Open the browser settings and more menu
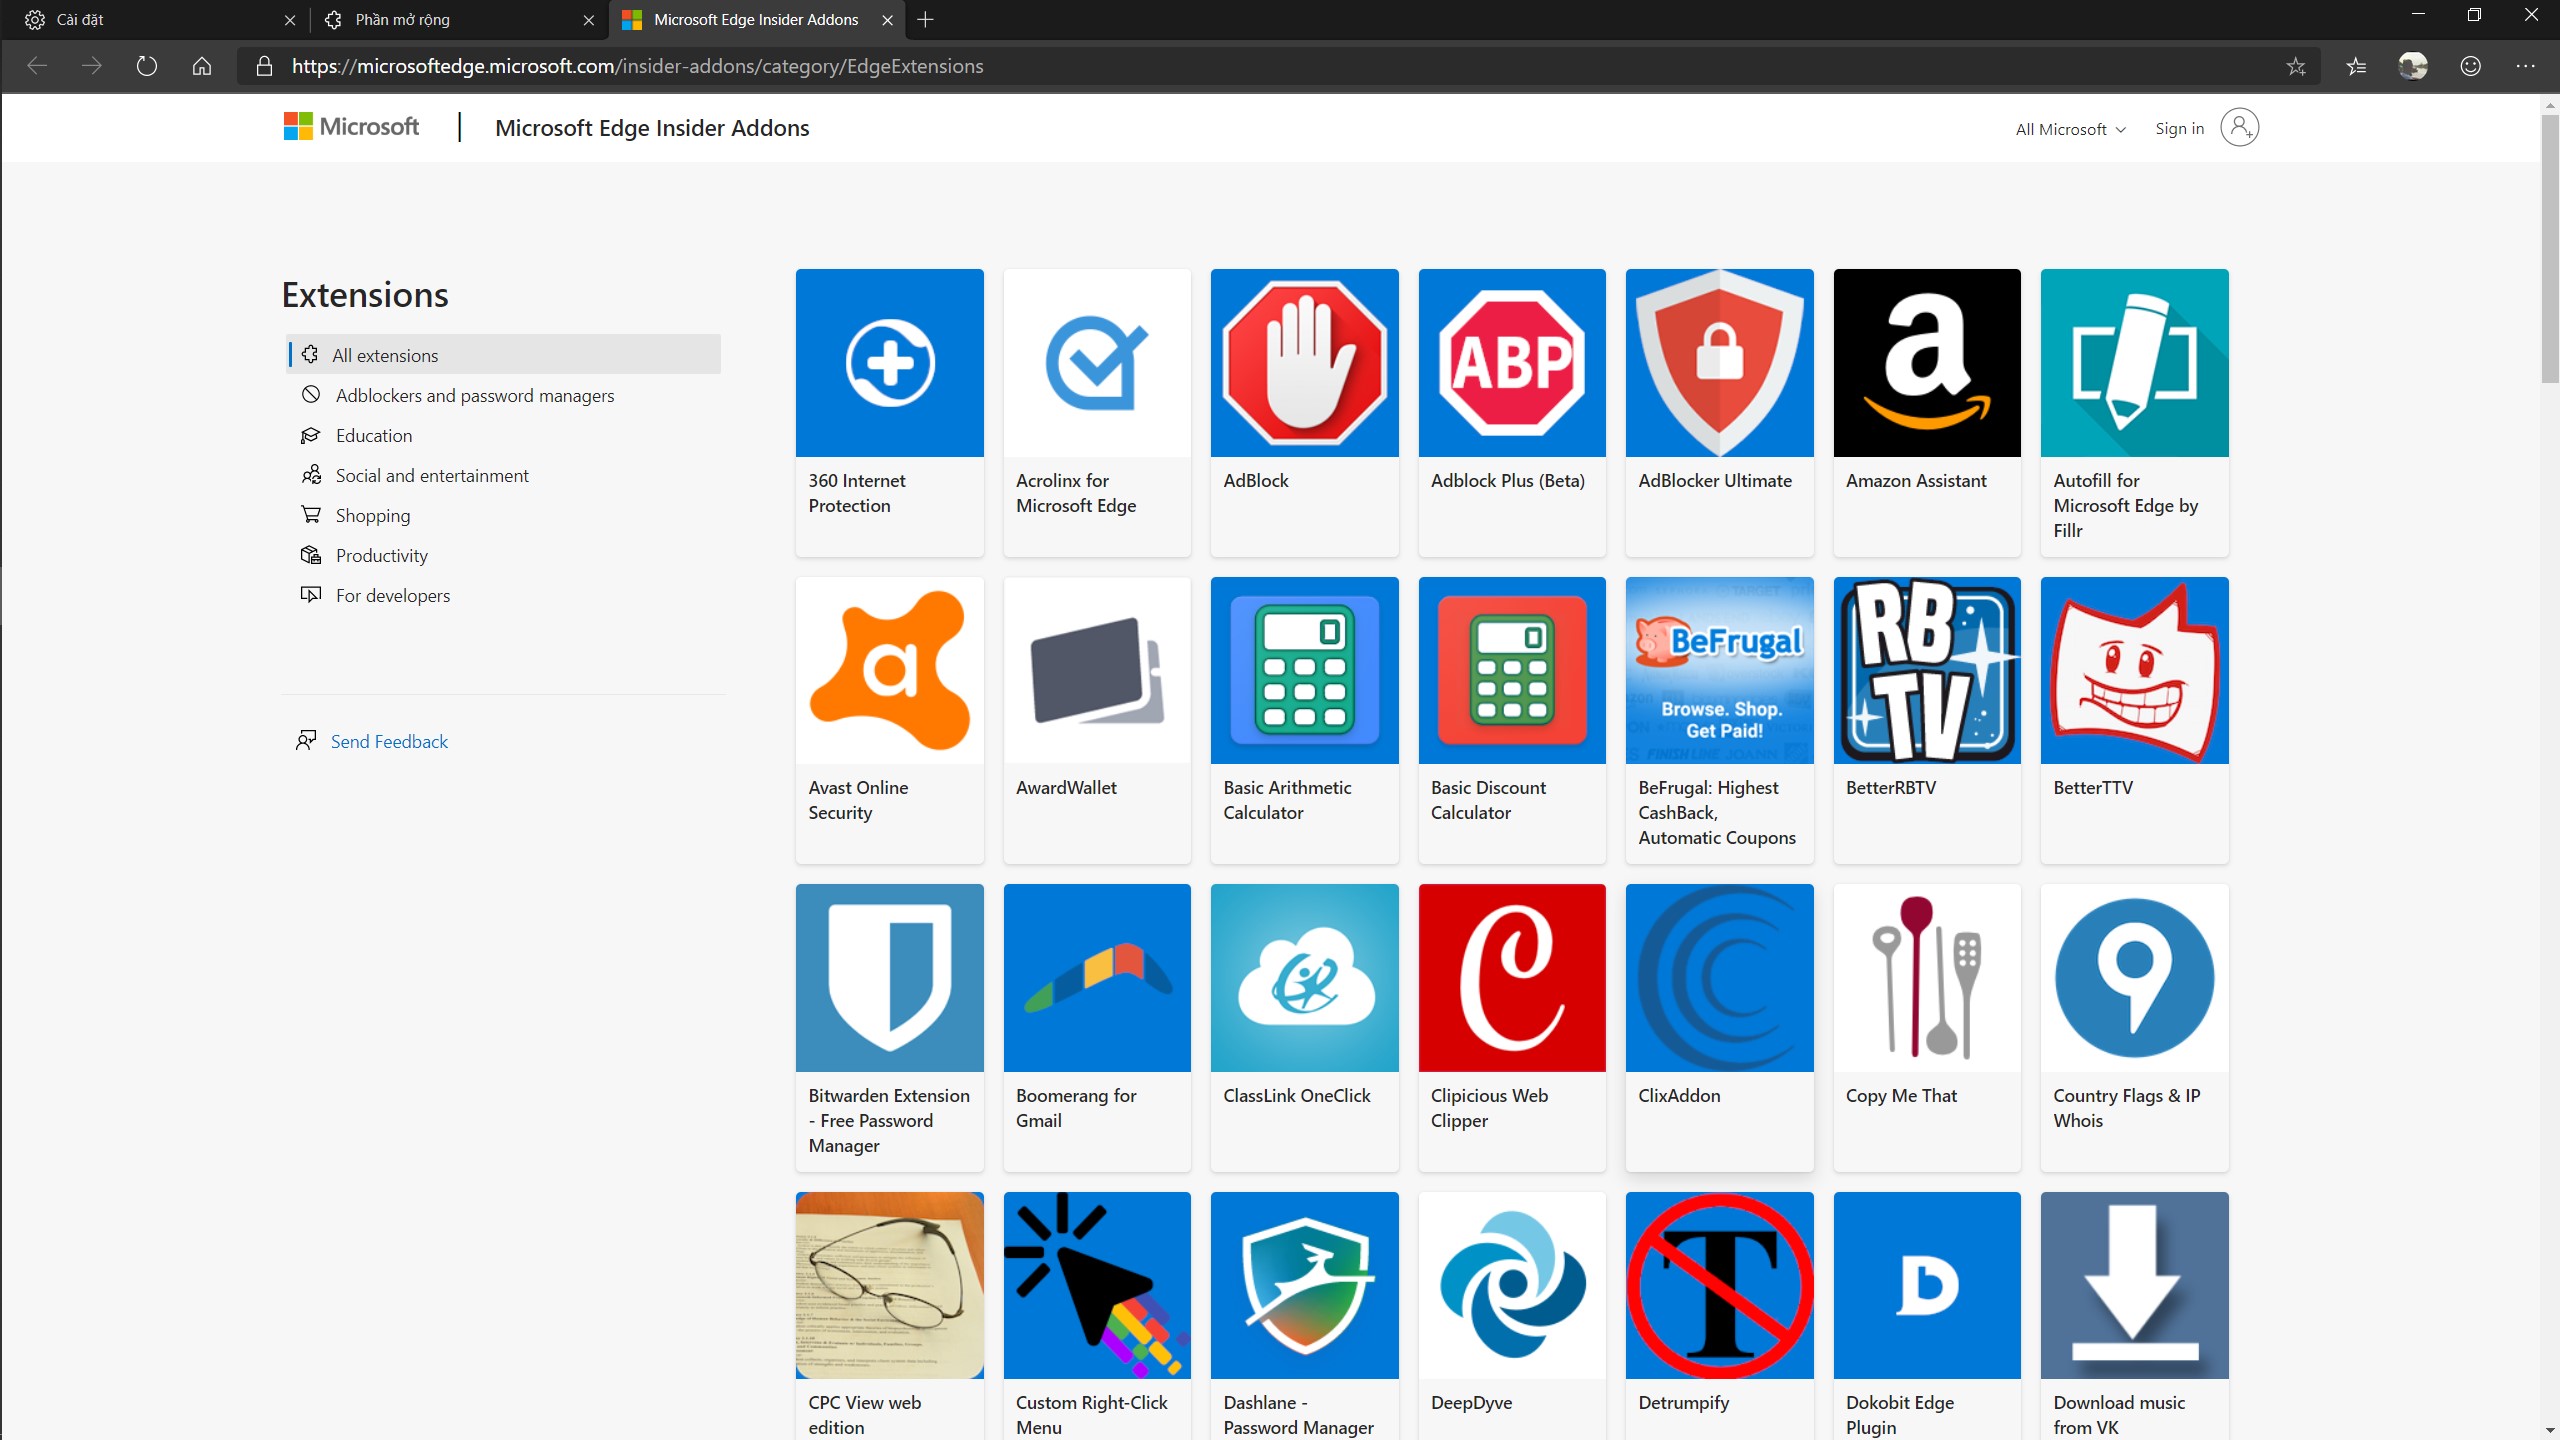 pos(2526,66)
